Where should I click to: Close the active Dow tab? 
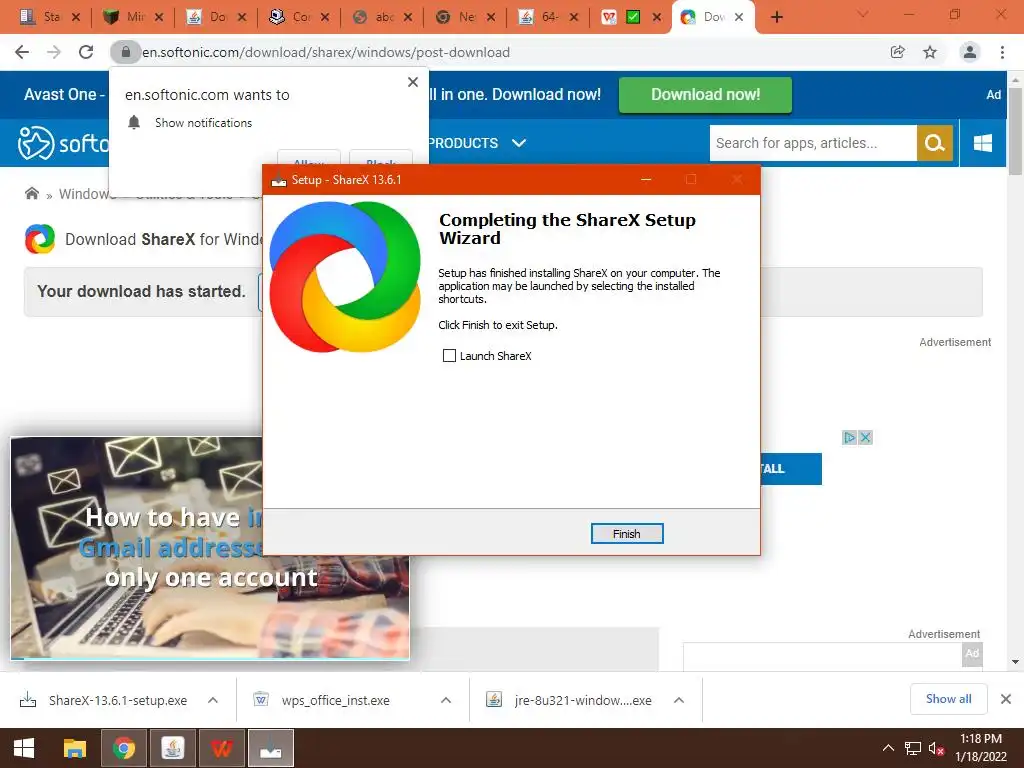point(739,17)
